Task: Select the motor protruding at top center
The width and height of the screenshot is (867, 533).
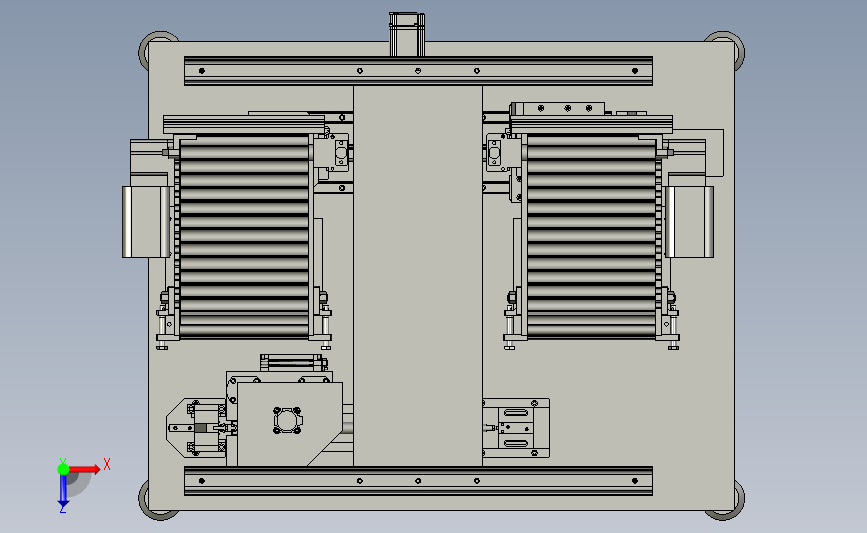Action: click(x=407, y=34)
